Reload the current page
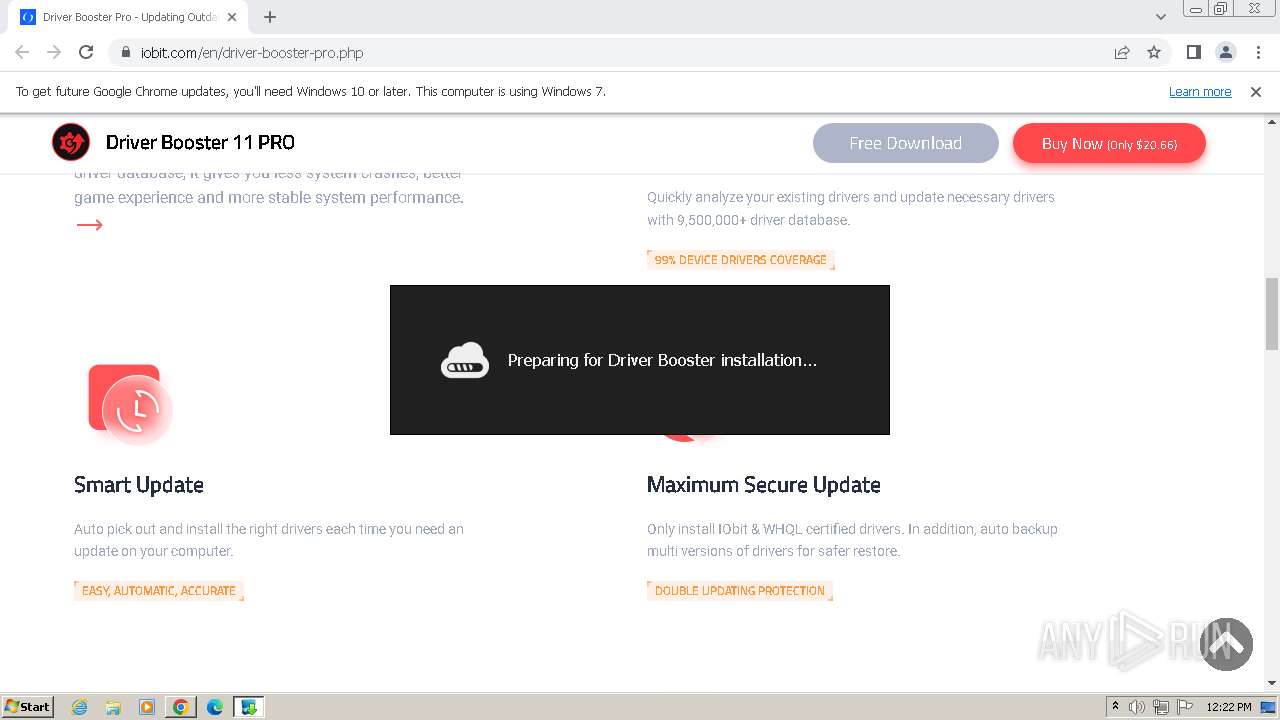The width and height of the screenshot is (1280, 720). pyautogui.click(x=86, y=52)
